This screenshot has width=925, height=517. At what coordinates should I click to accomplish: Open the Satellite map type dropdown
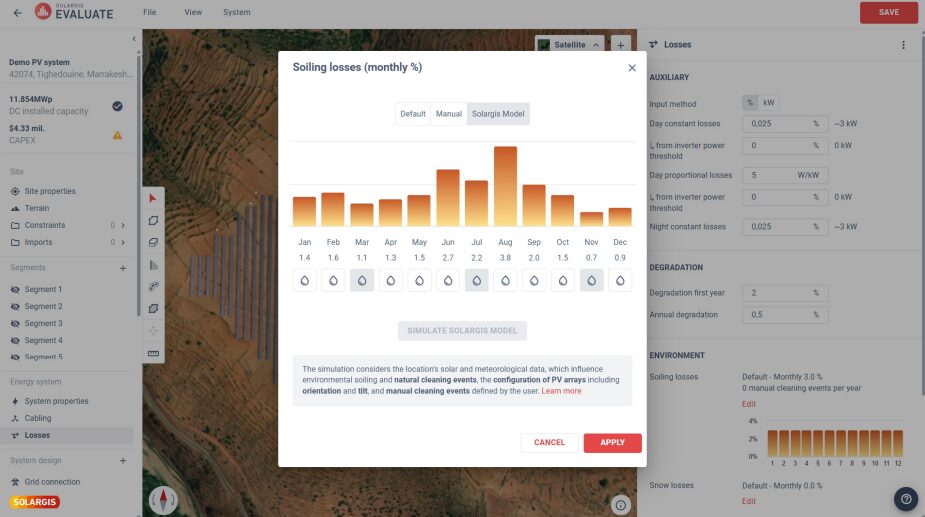click(571, 45)
